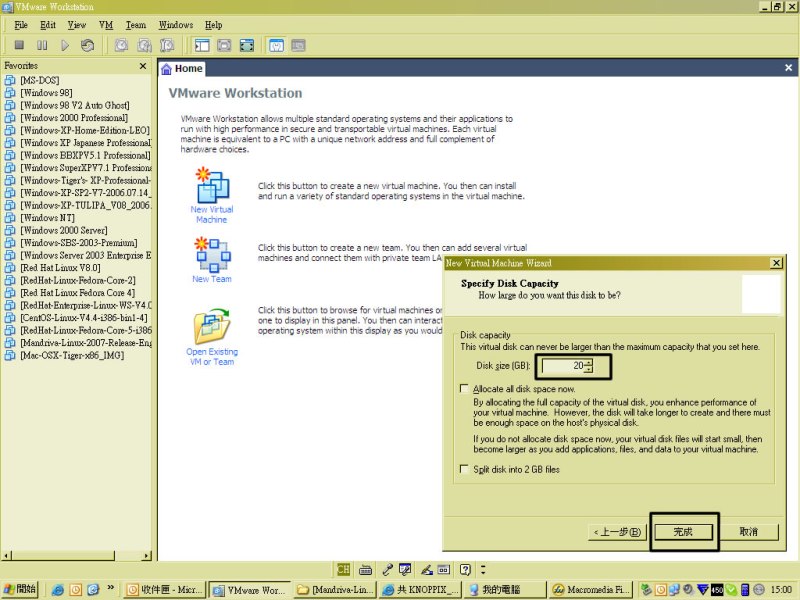Enable Split disk into 2 GB files
Image resolution: width=800 pixels, height=600 pixels.
point(464,469)
